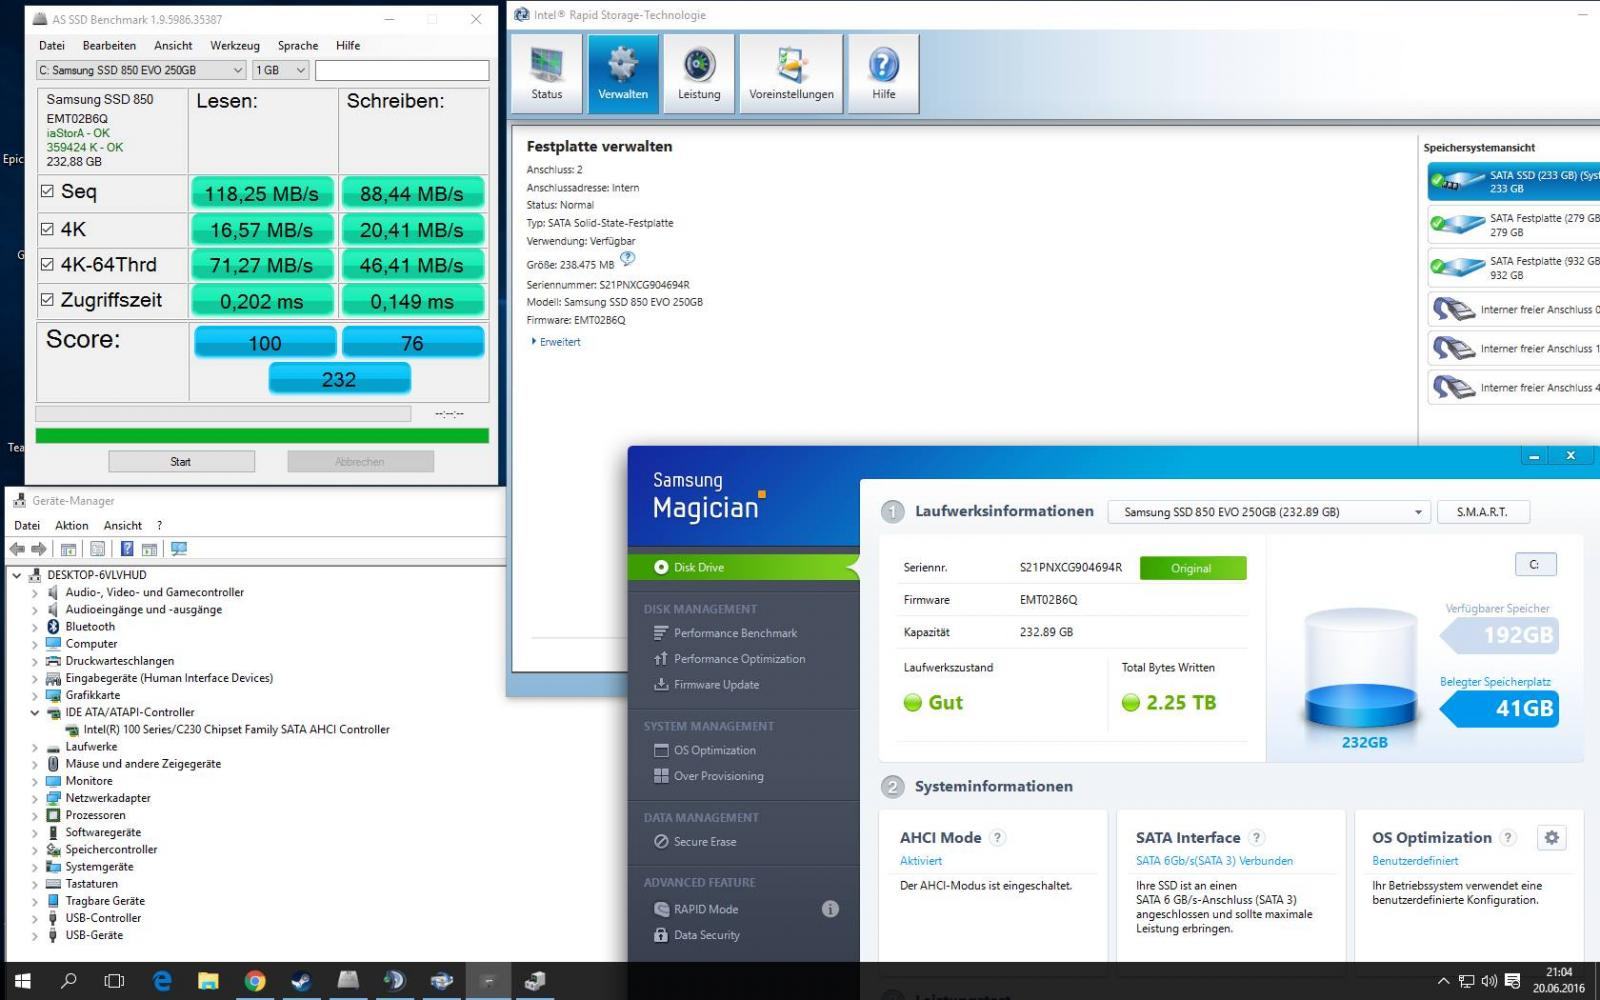Image resolution: width=1600 pixels, height=1000 pixels.
Task: Uncheck the Seq benchmark checkbox
Action: click(x=47, y=191)
